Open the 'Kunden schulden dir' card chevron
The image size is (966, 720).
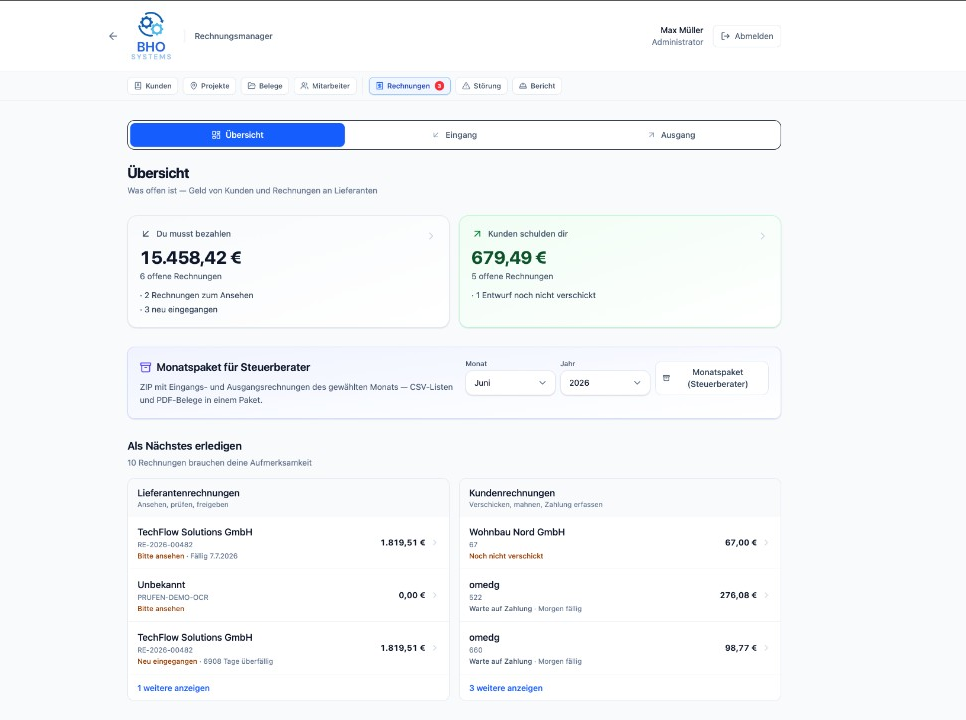(x=763, y=236)
